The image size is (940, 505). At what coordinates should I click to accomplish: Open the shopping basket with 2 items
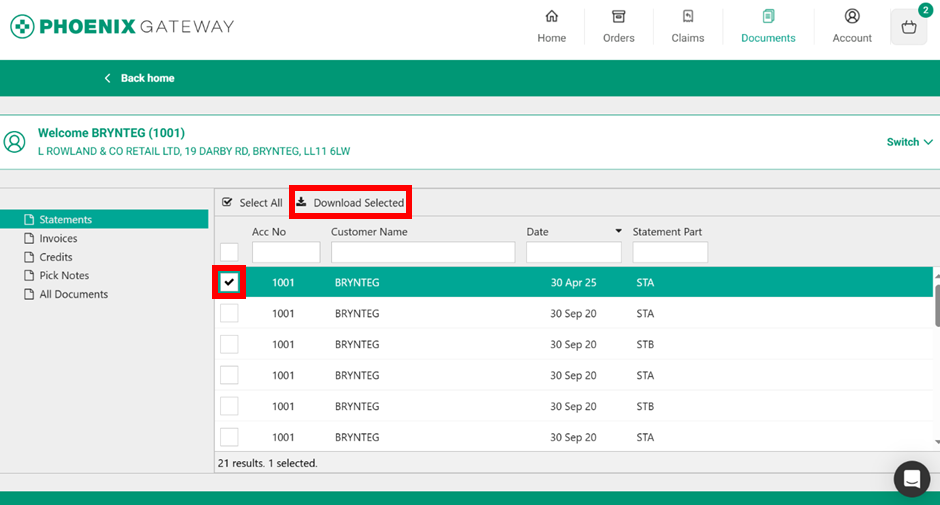[908, 27]
